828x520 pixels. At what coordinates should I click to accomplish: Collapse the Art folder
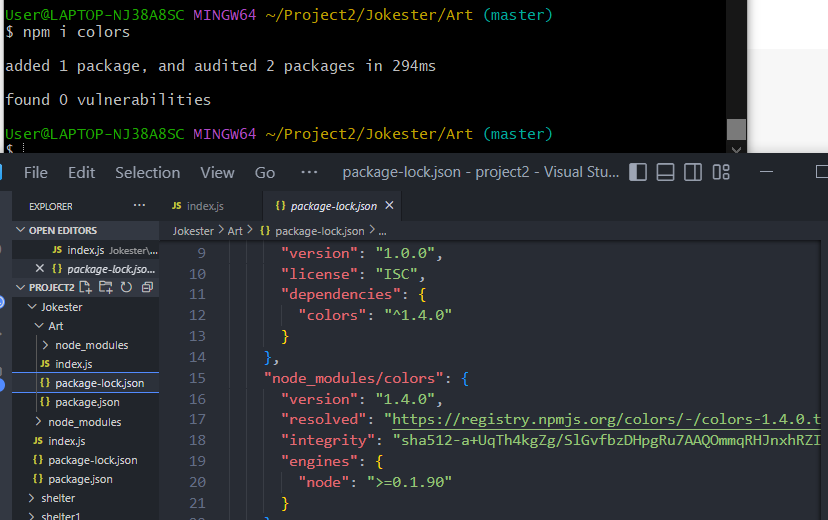pos(86,326)
